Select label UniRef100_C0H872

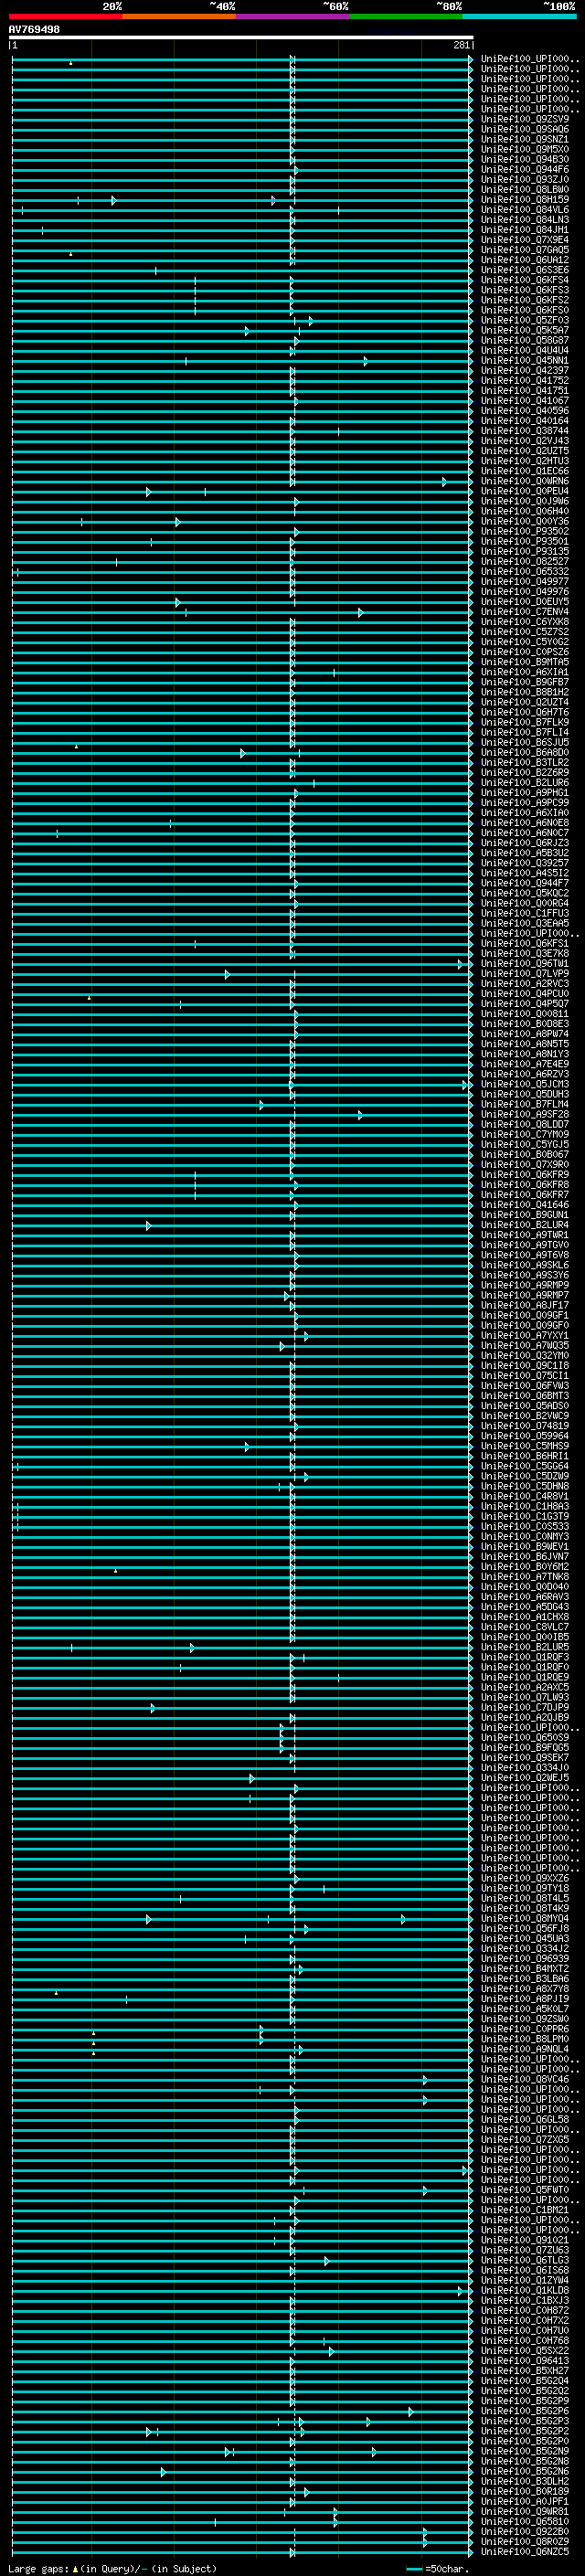click(x=525, y=2311)
